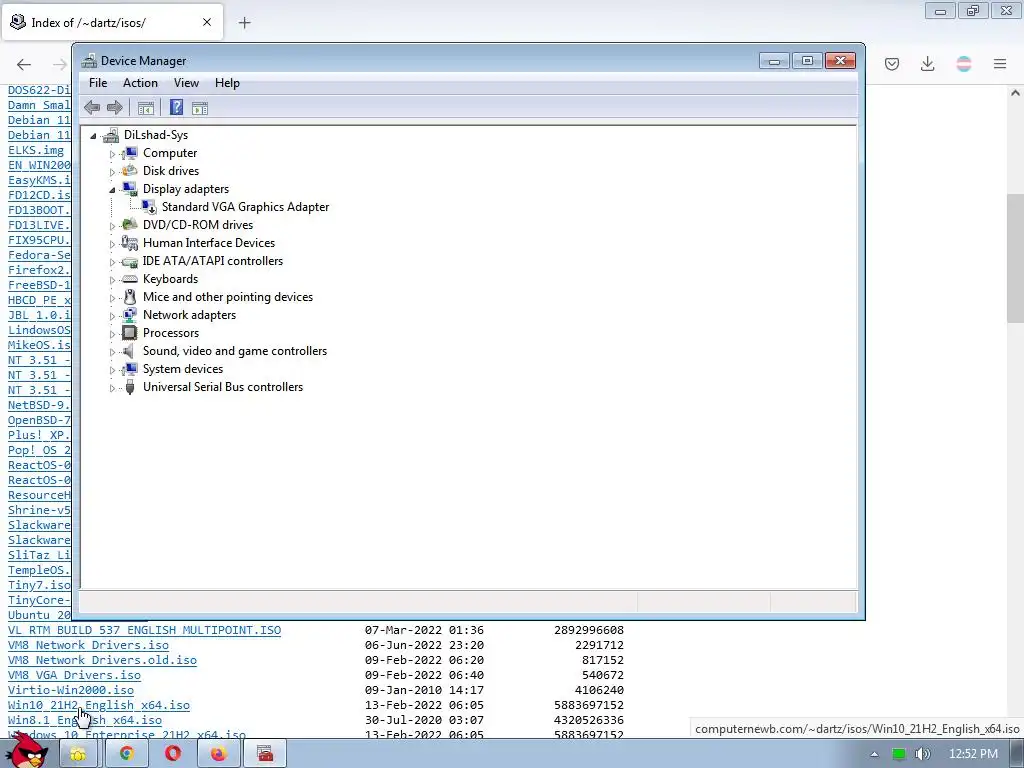Click the Show/Hide console tree toolbar icon

coord(146,108)
